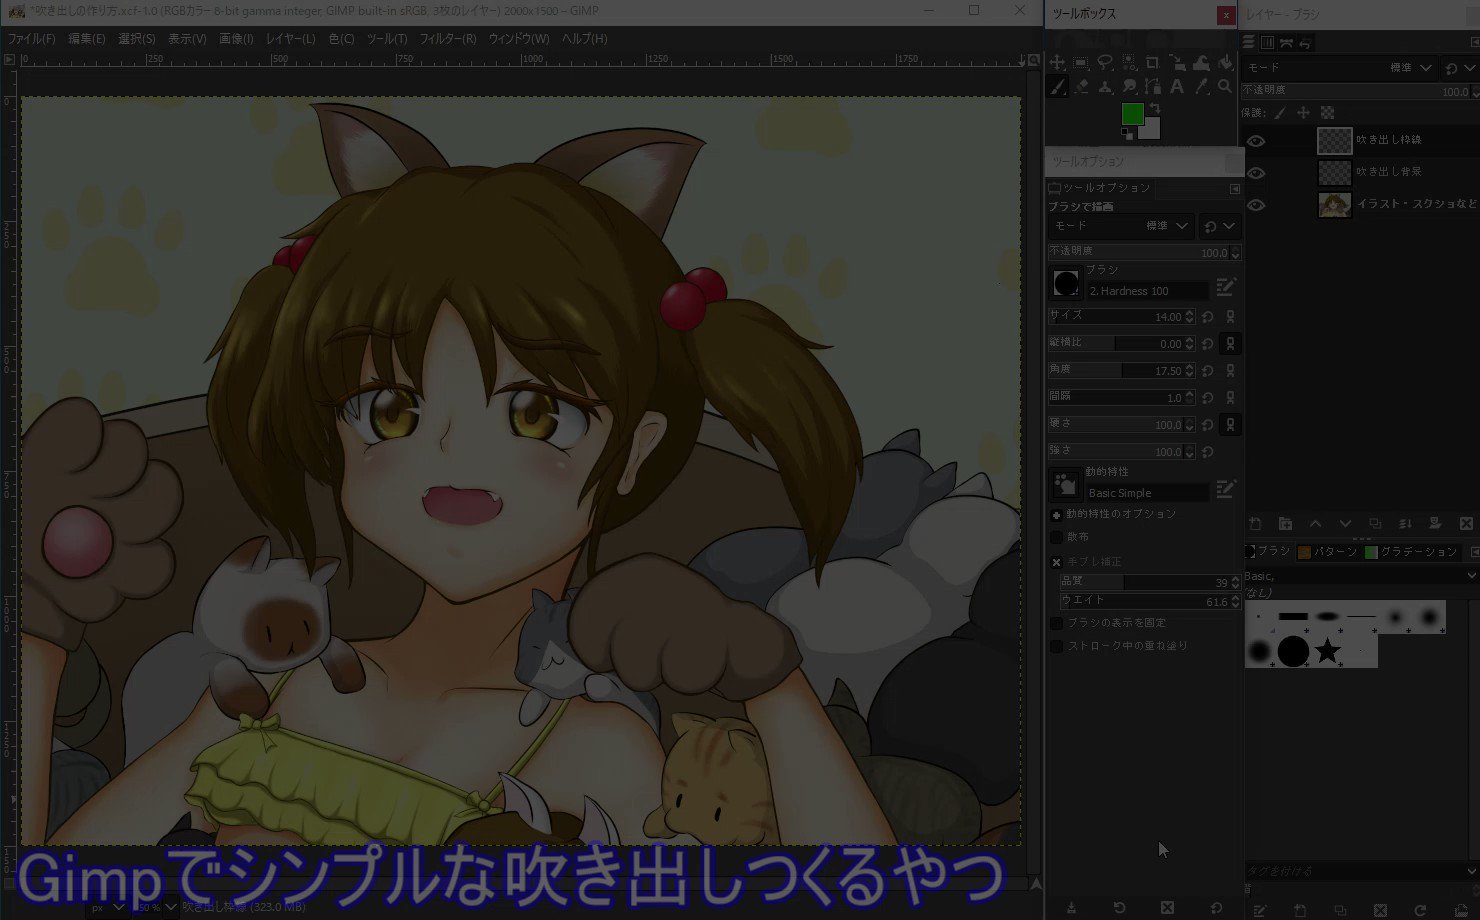This screenshot has width=1480, height=920.
Task: Select the Color Picker tool
Action: pos(1201,87)
